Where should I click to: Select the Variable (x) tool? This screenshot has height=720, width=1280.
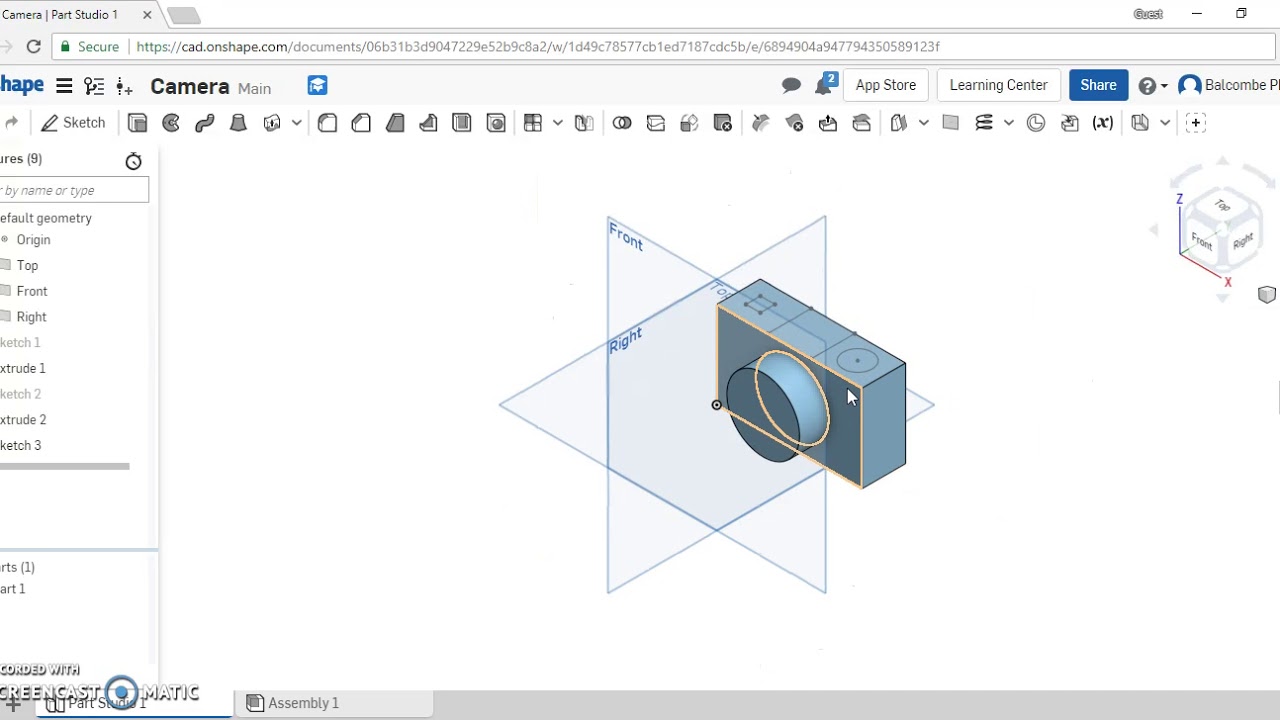1103,123
